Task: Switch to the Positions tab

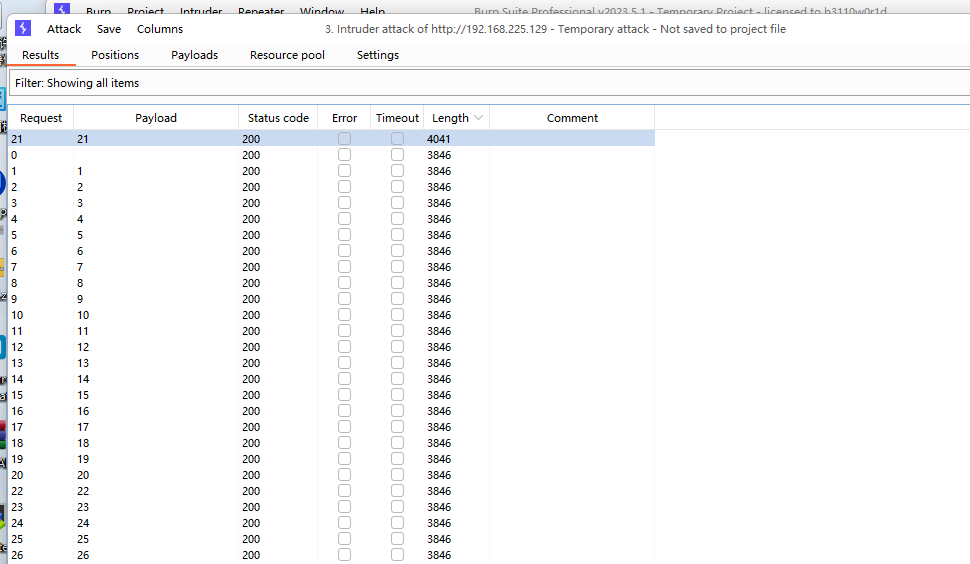Action: [115, 55]
